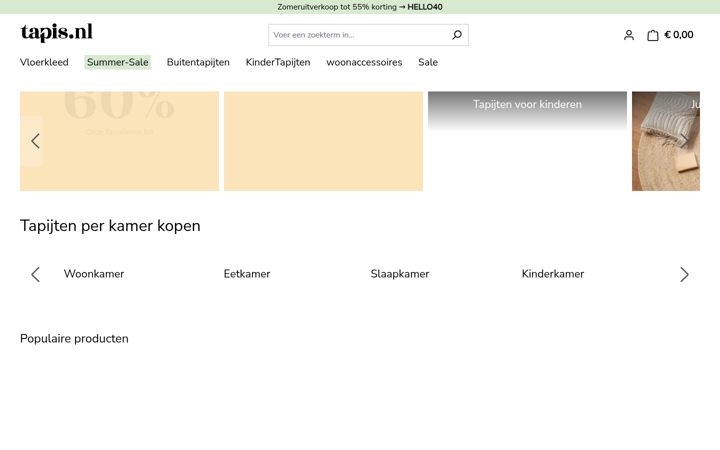Open the Buitentapijten menu
Viewport: 720px width, 450px height.
tap(198, 62)
